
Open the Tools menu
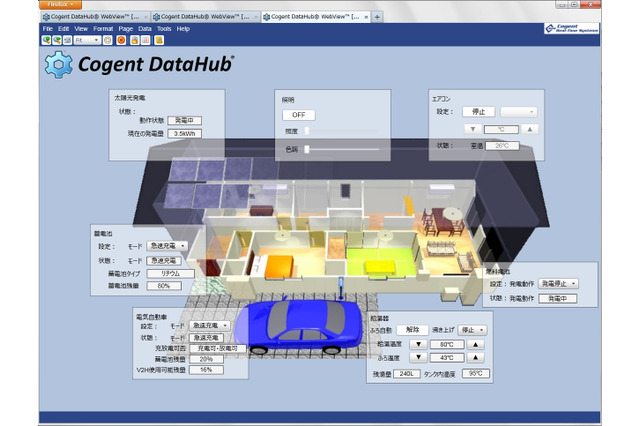coord(164,28)
